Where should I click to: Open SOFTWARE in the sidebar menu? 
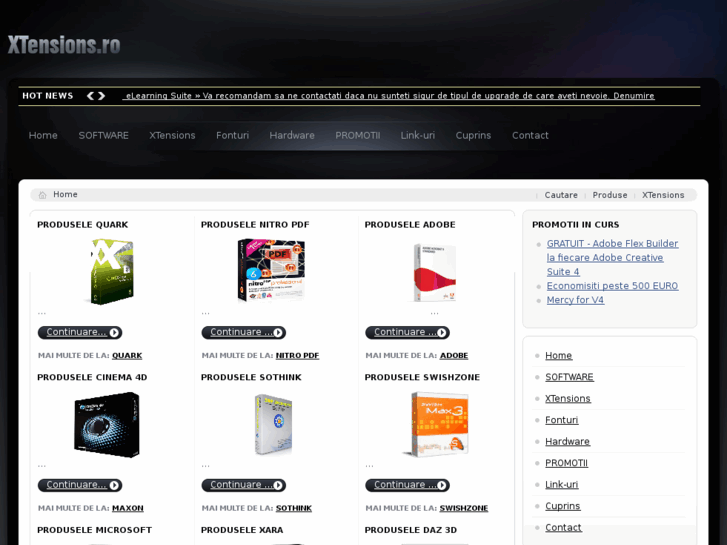click(x=569, y=377)
